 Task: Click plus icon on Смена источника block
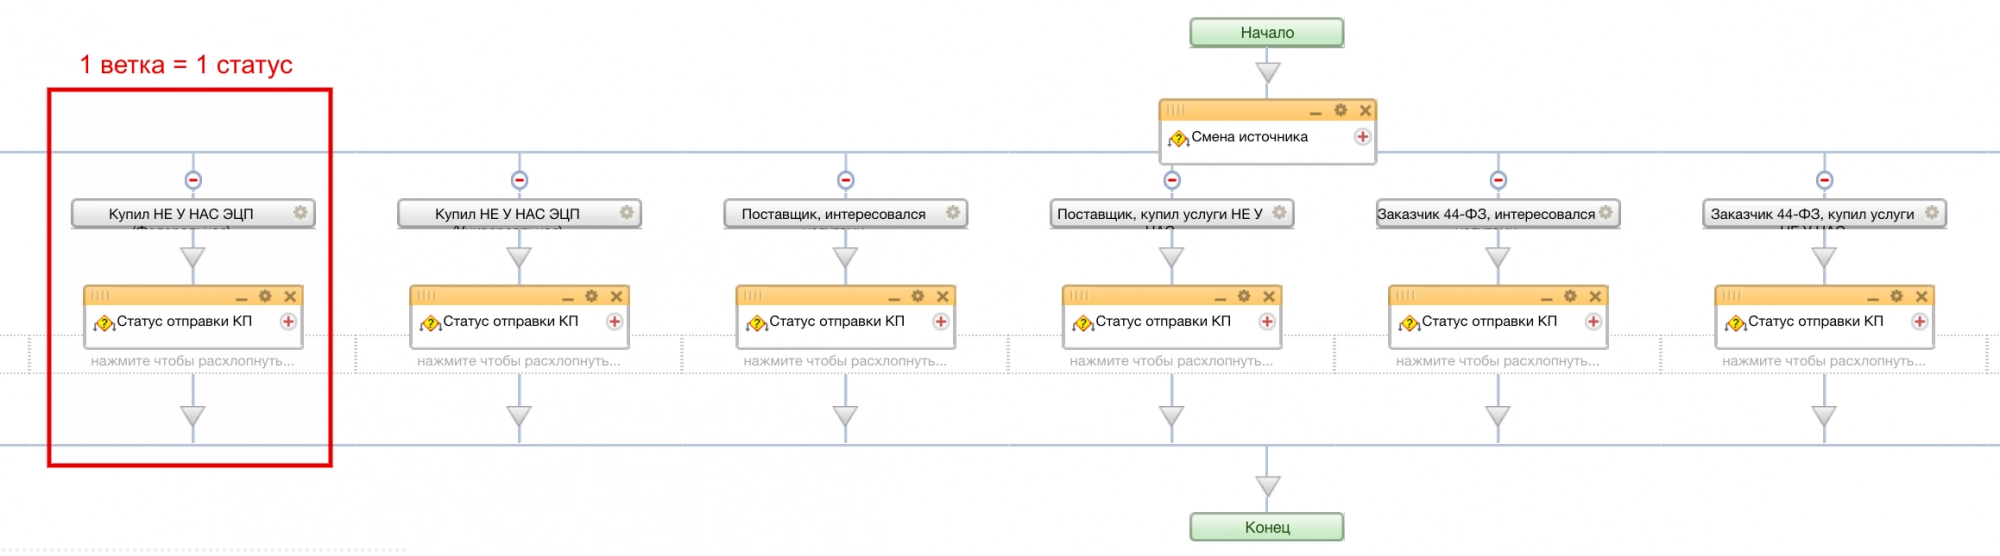(1362, 137)
